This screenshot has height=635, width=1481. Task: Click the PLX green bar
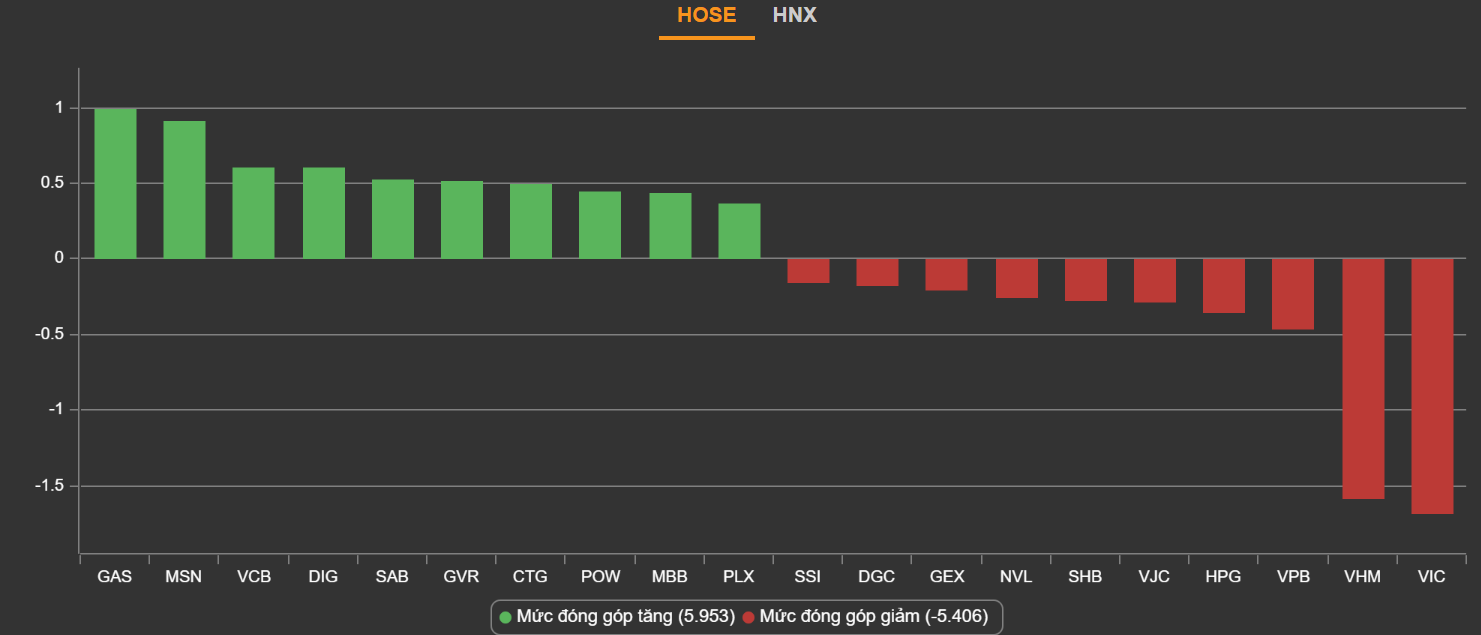click(739, 231)
